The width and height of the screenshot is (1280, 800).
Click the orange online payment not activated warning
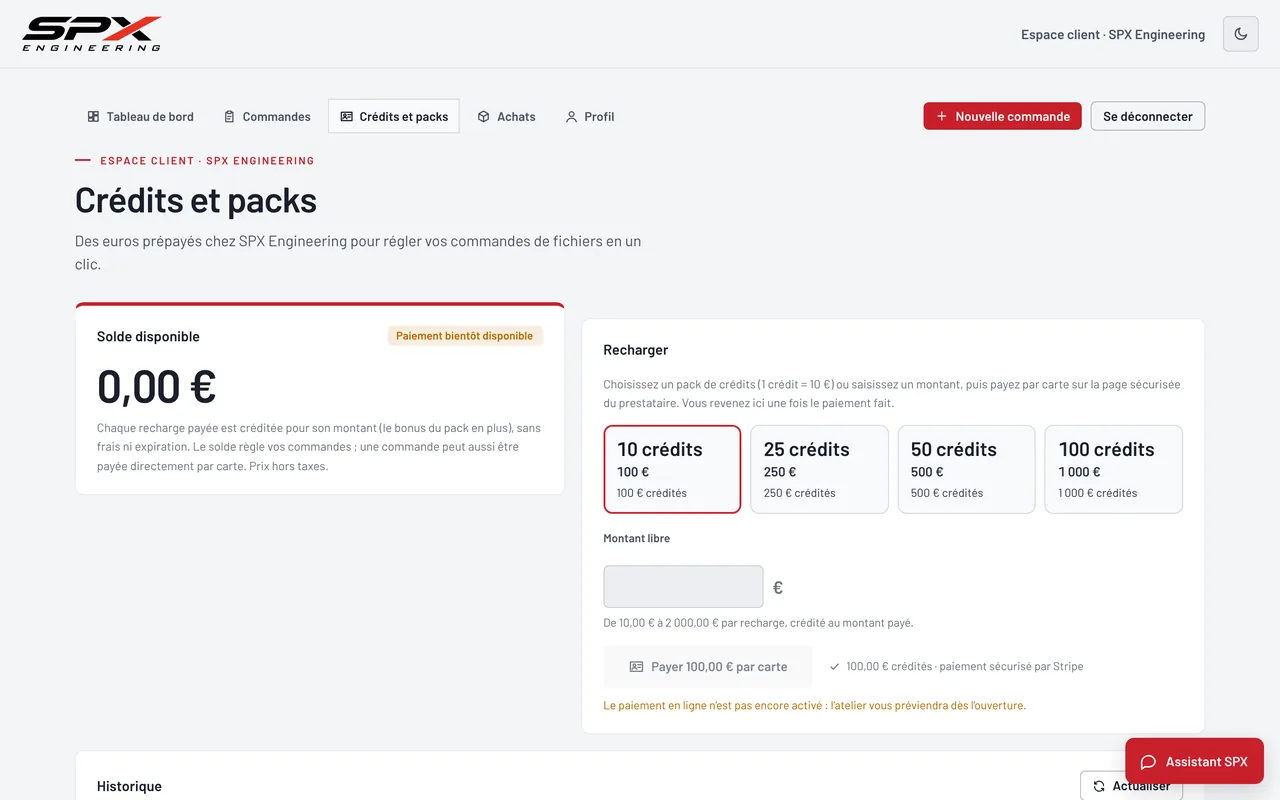tap(815, 706)
